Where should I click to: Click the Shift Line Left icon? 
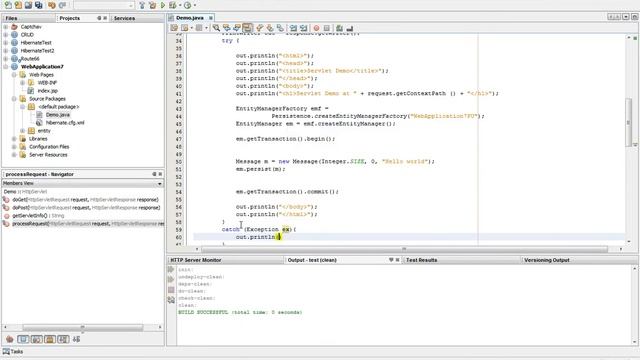293,28
